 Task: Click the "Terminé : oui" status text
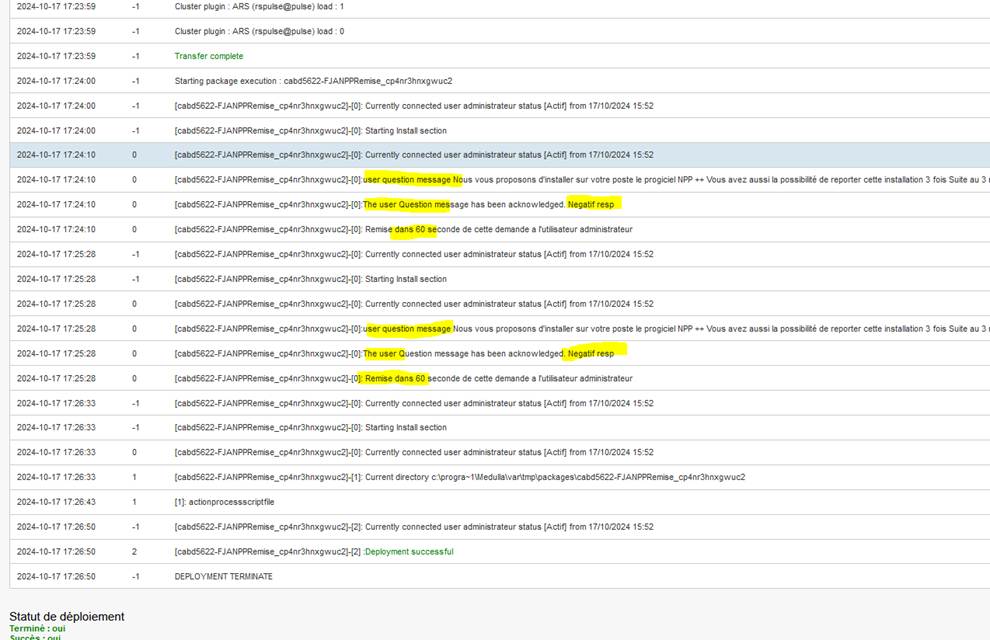click(x=37, y=628)
